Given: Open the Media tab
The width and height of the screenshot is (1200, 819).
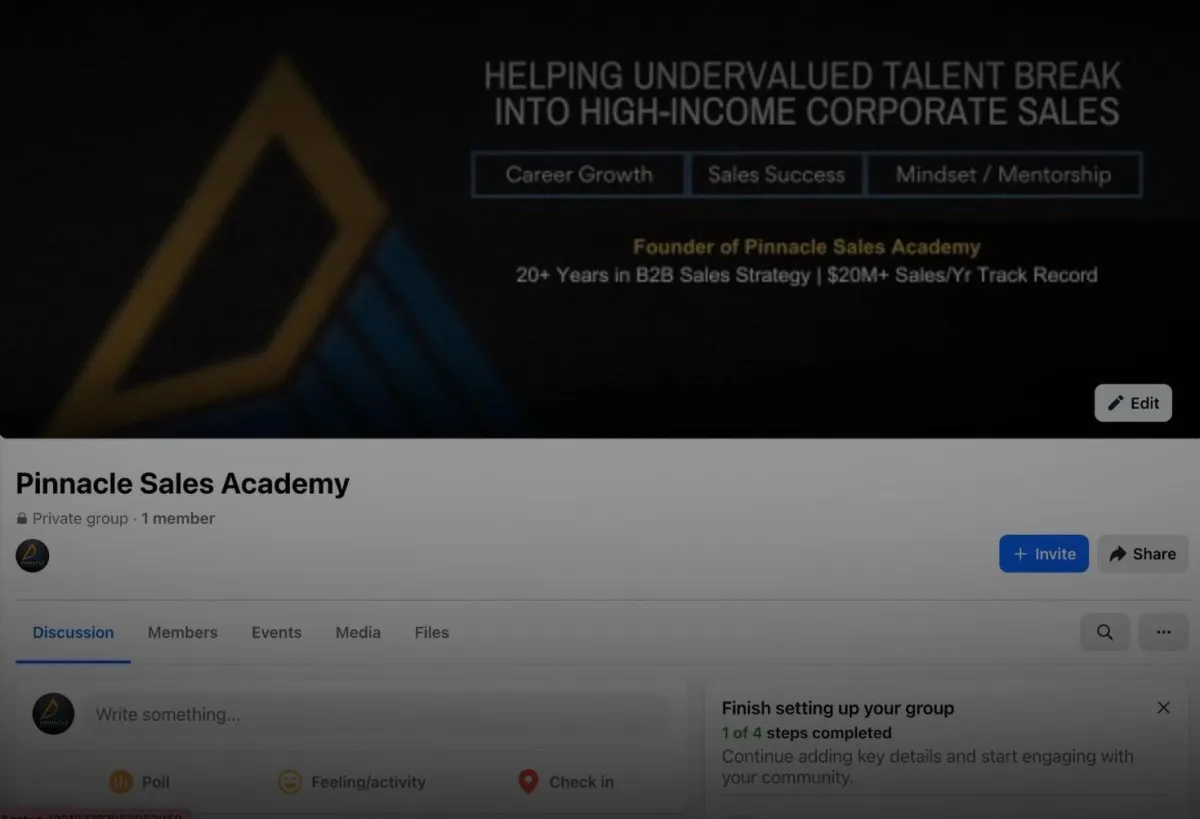Looking at the screenshot, I should 358,632.
